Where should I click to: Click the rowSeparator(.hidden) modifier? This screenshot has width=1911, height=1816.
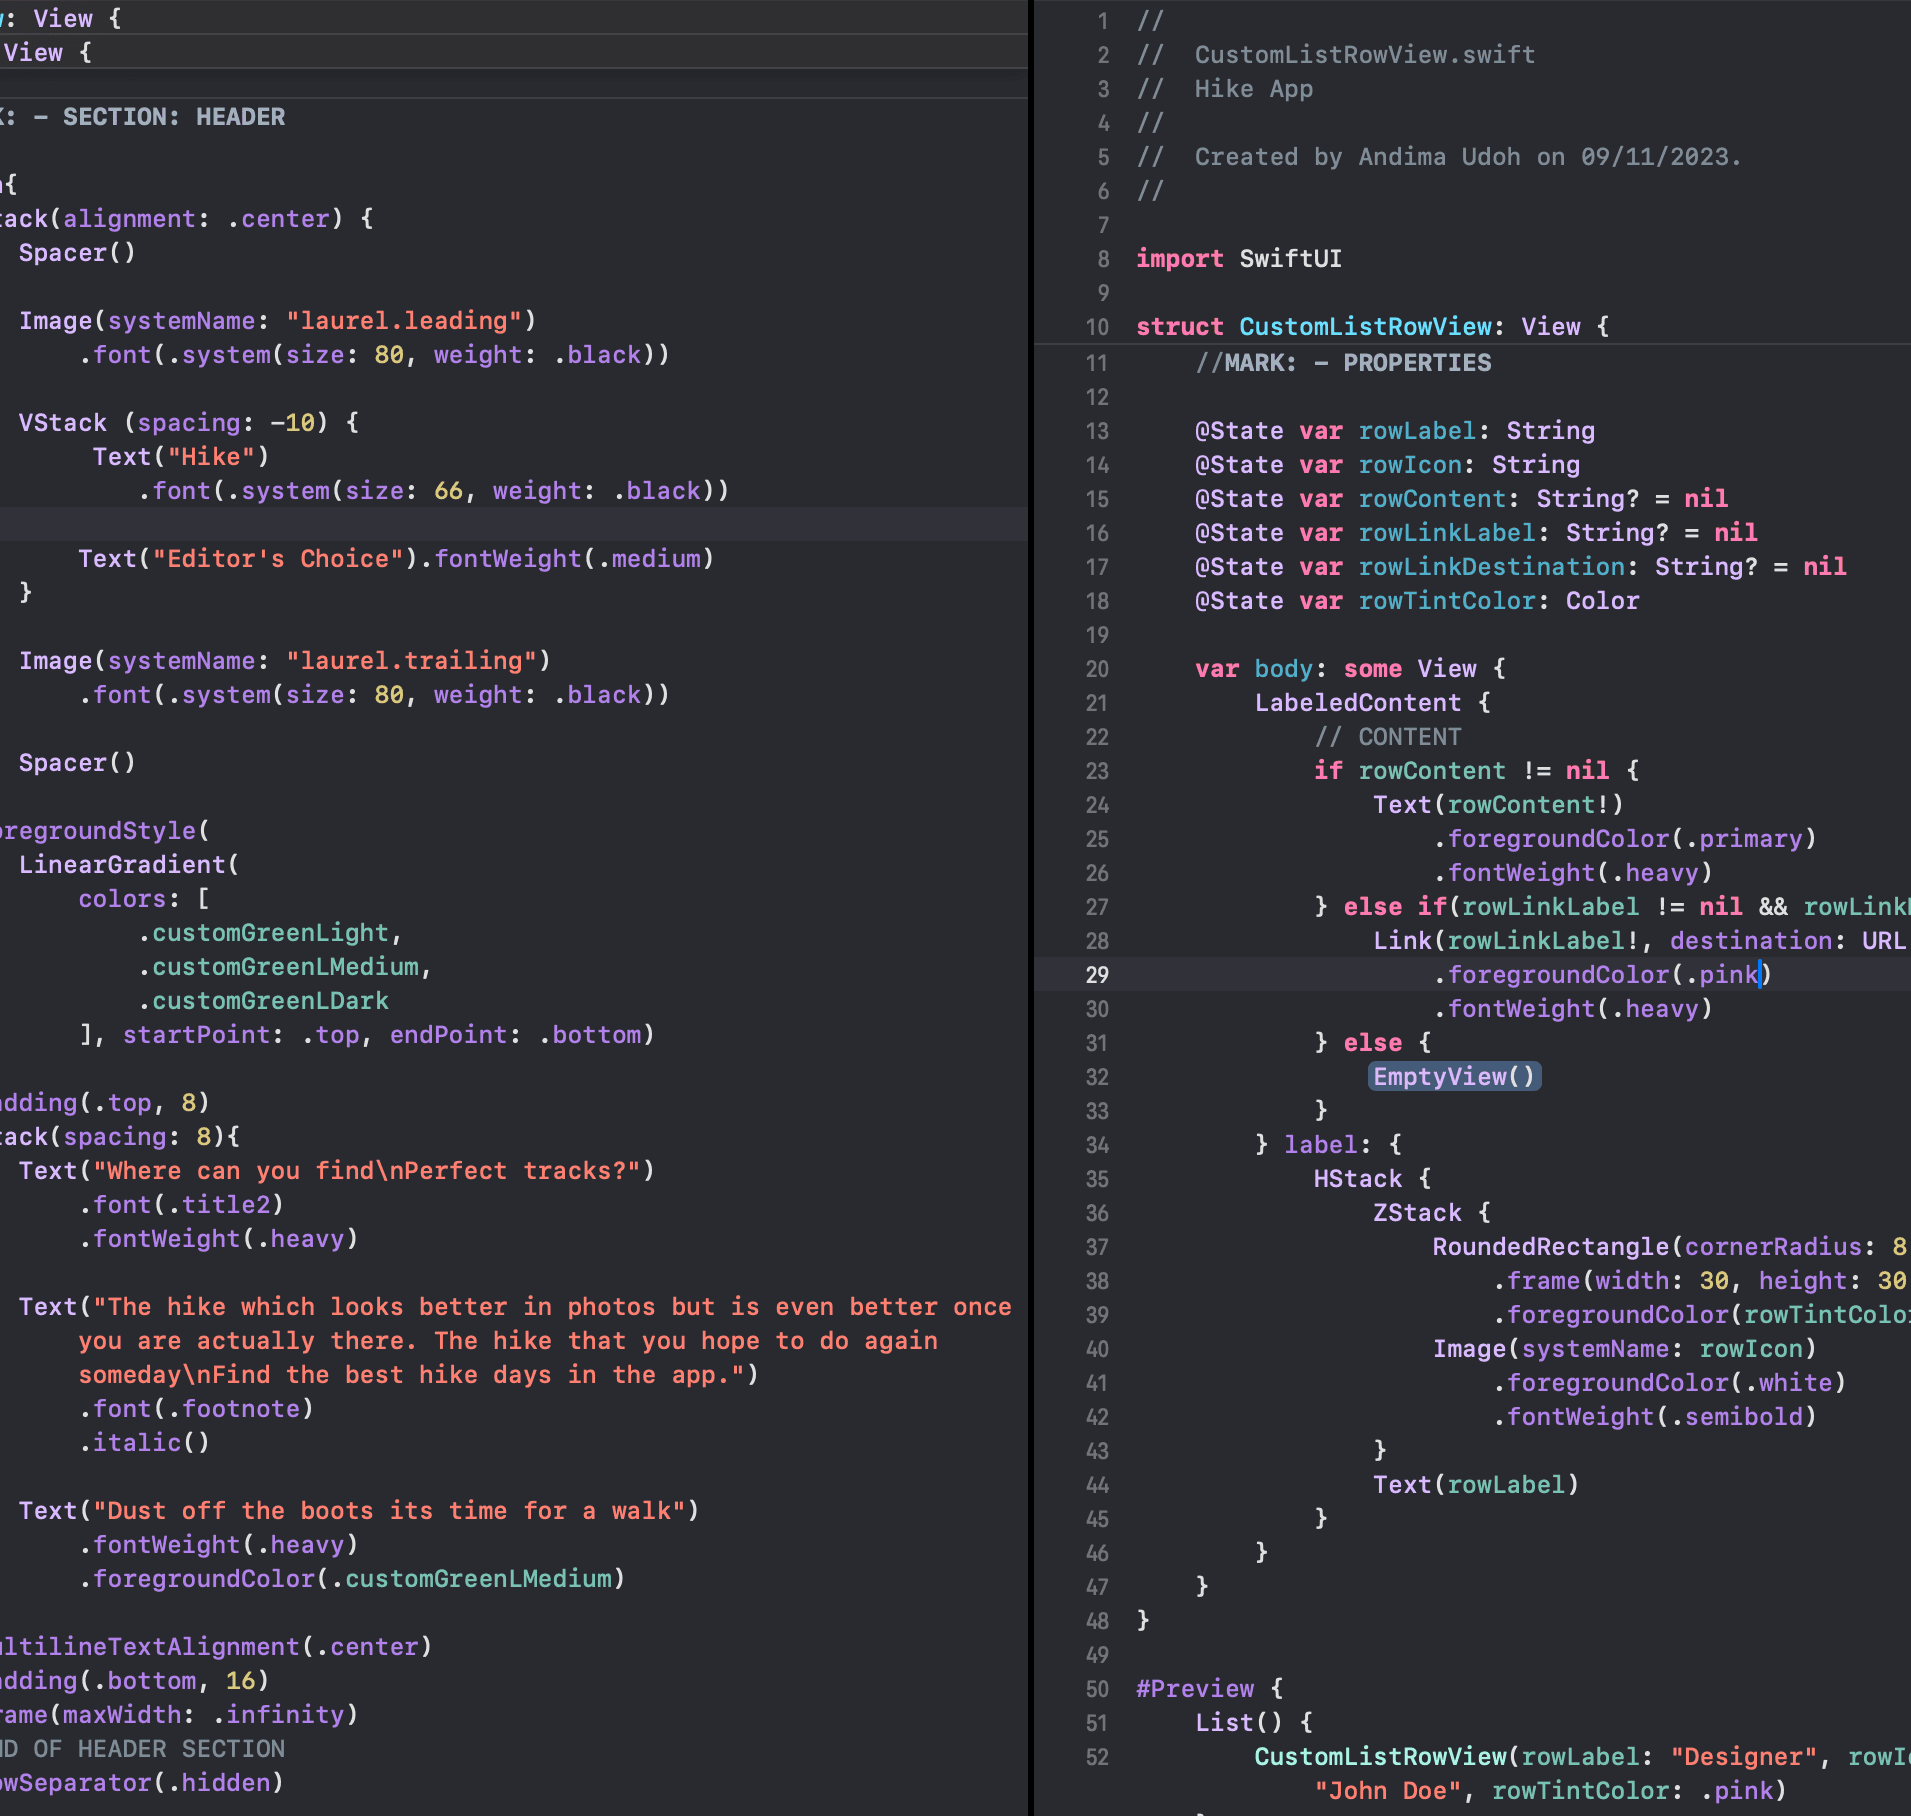click(x=130, y=1782)
